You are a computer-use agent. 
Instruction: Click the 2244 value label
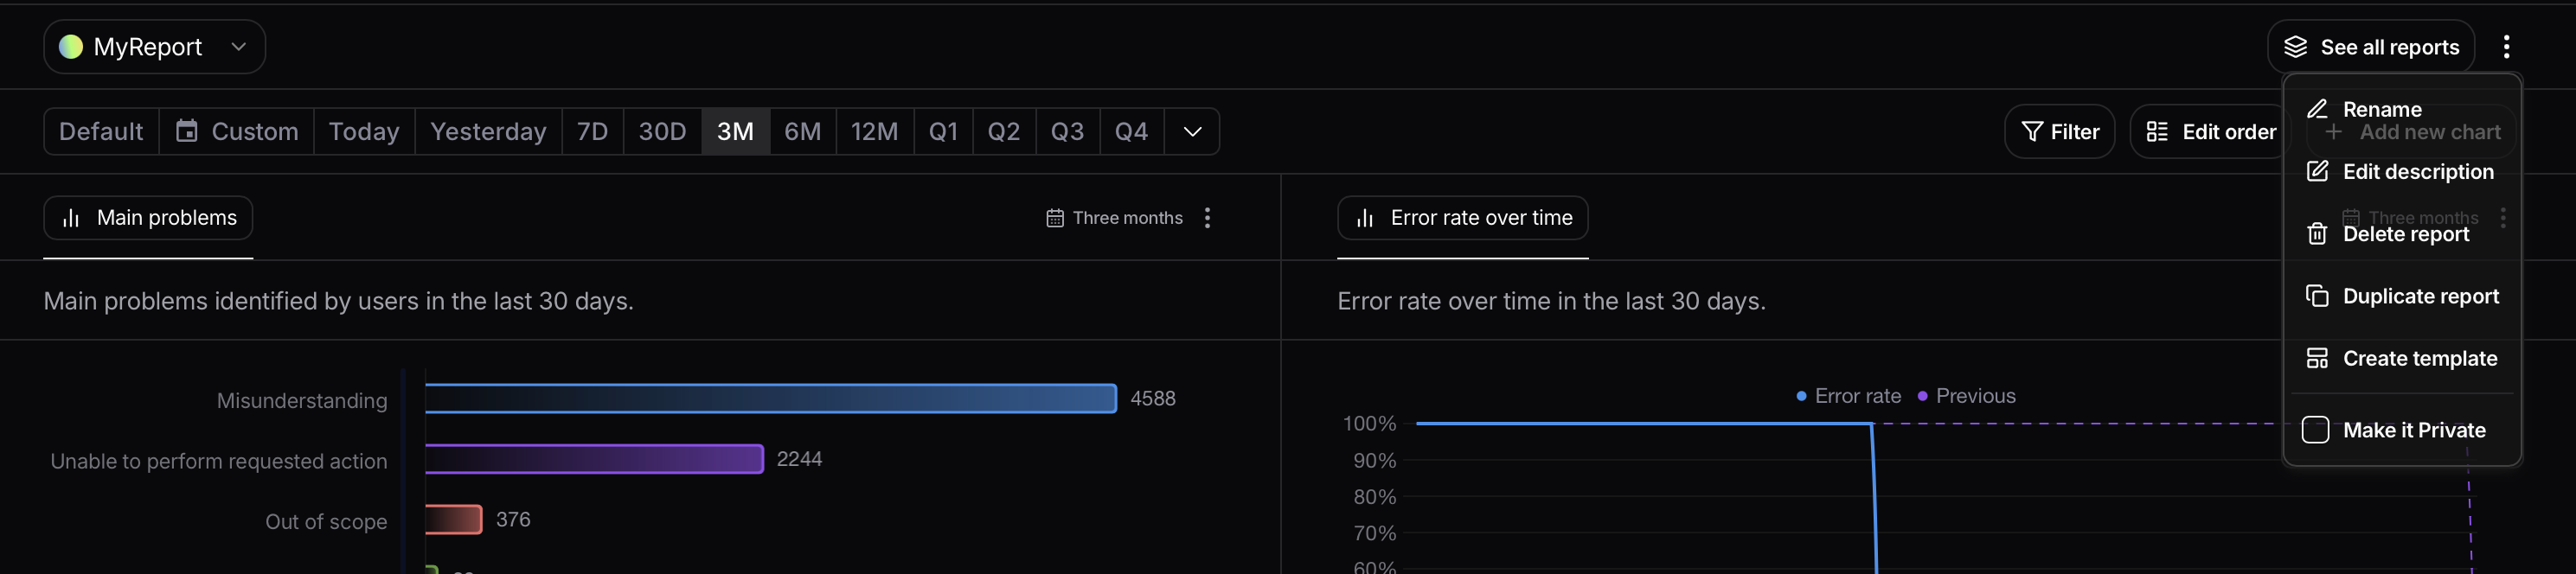click(799, 459)
